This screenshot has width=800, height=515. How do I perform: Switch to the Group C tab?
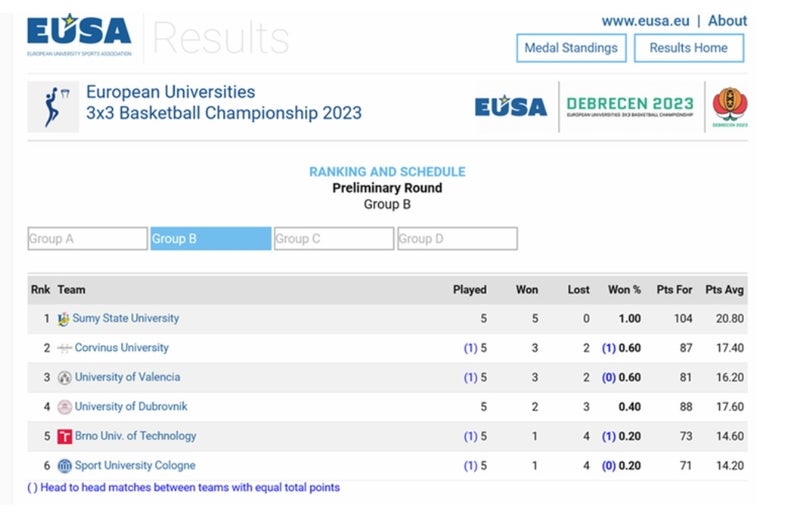(x=334, y=238)
